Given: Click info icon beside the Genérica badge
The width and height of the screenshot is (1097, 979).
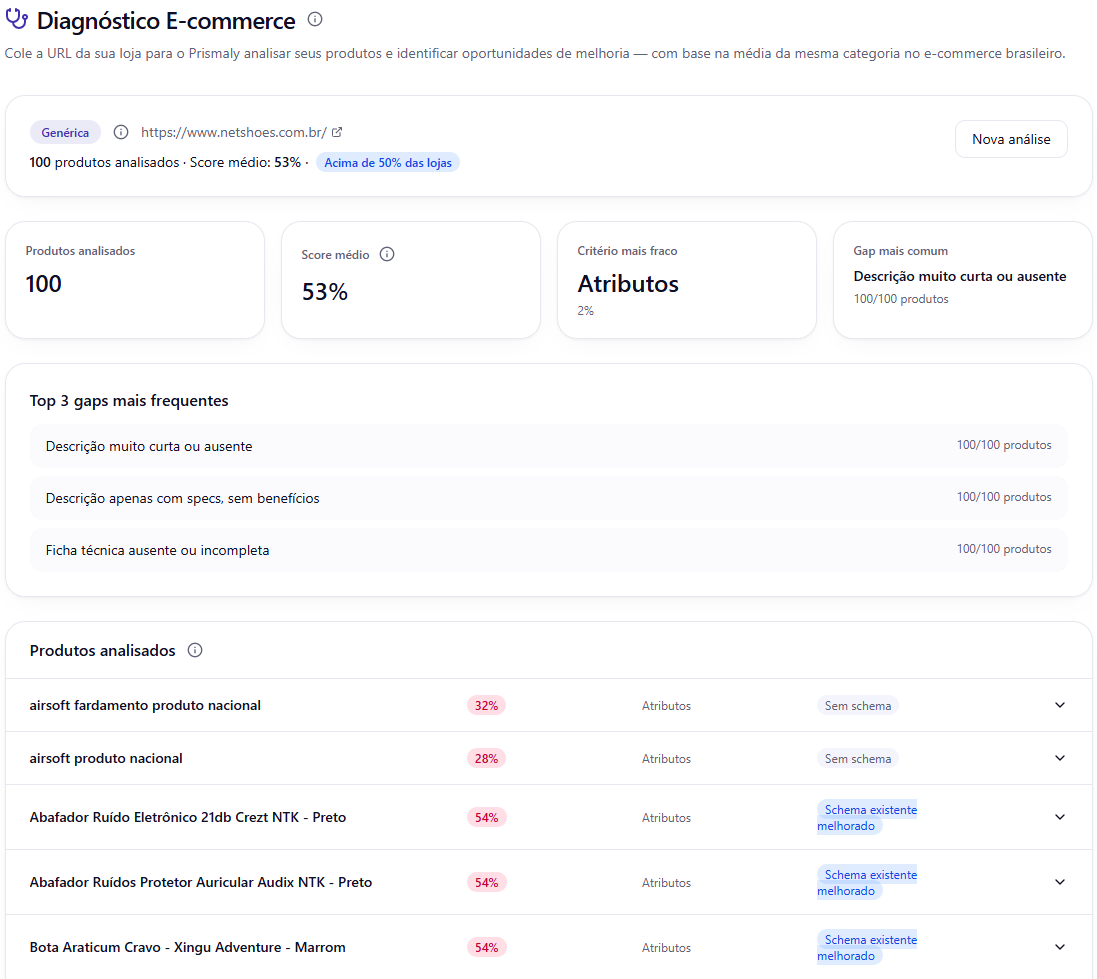Looking at the screenshot, I should (x=121, y=132).
